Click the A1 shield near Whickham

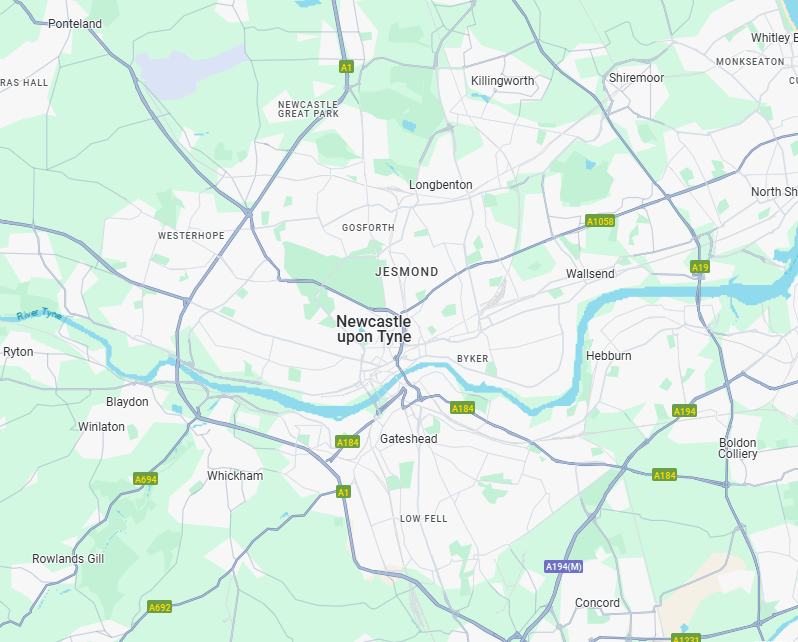[344, 492]
